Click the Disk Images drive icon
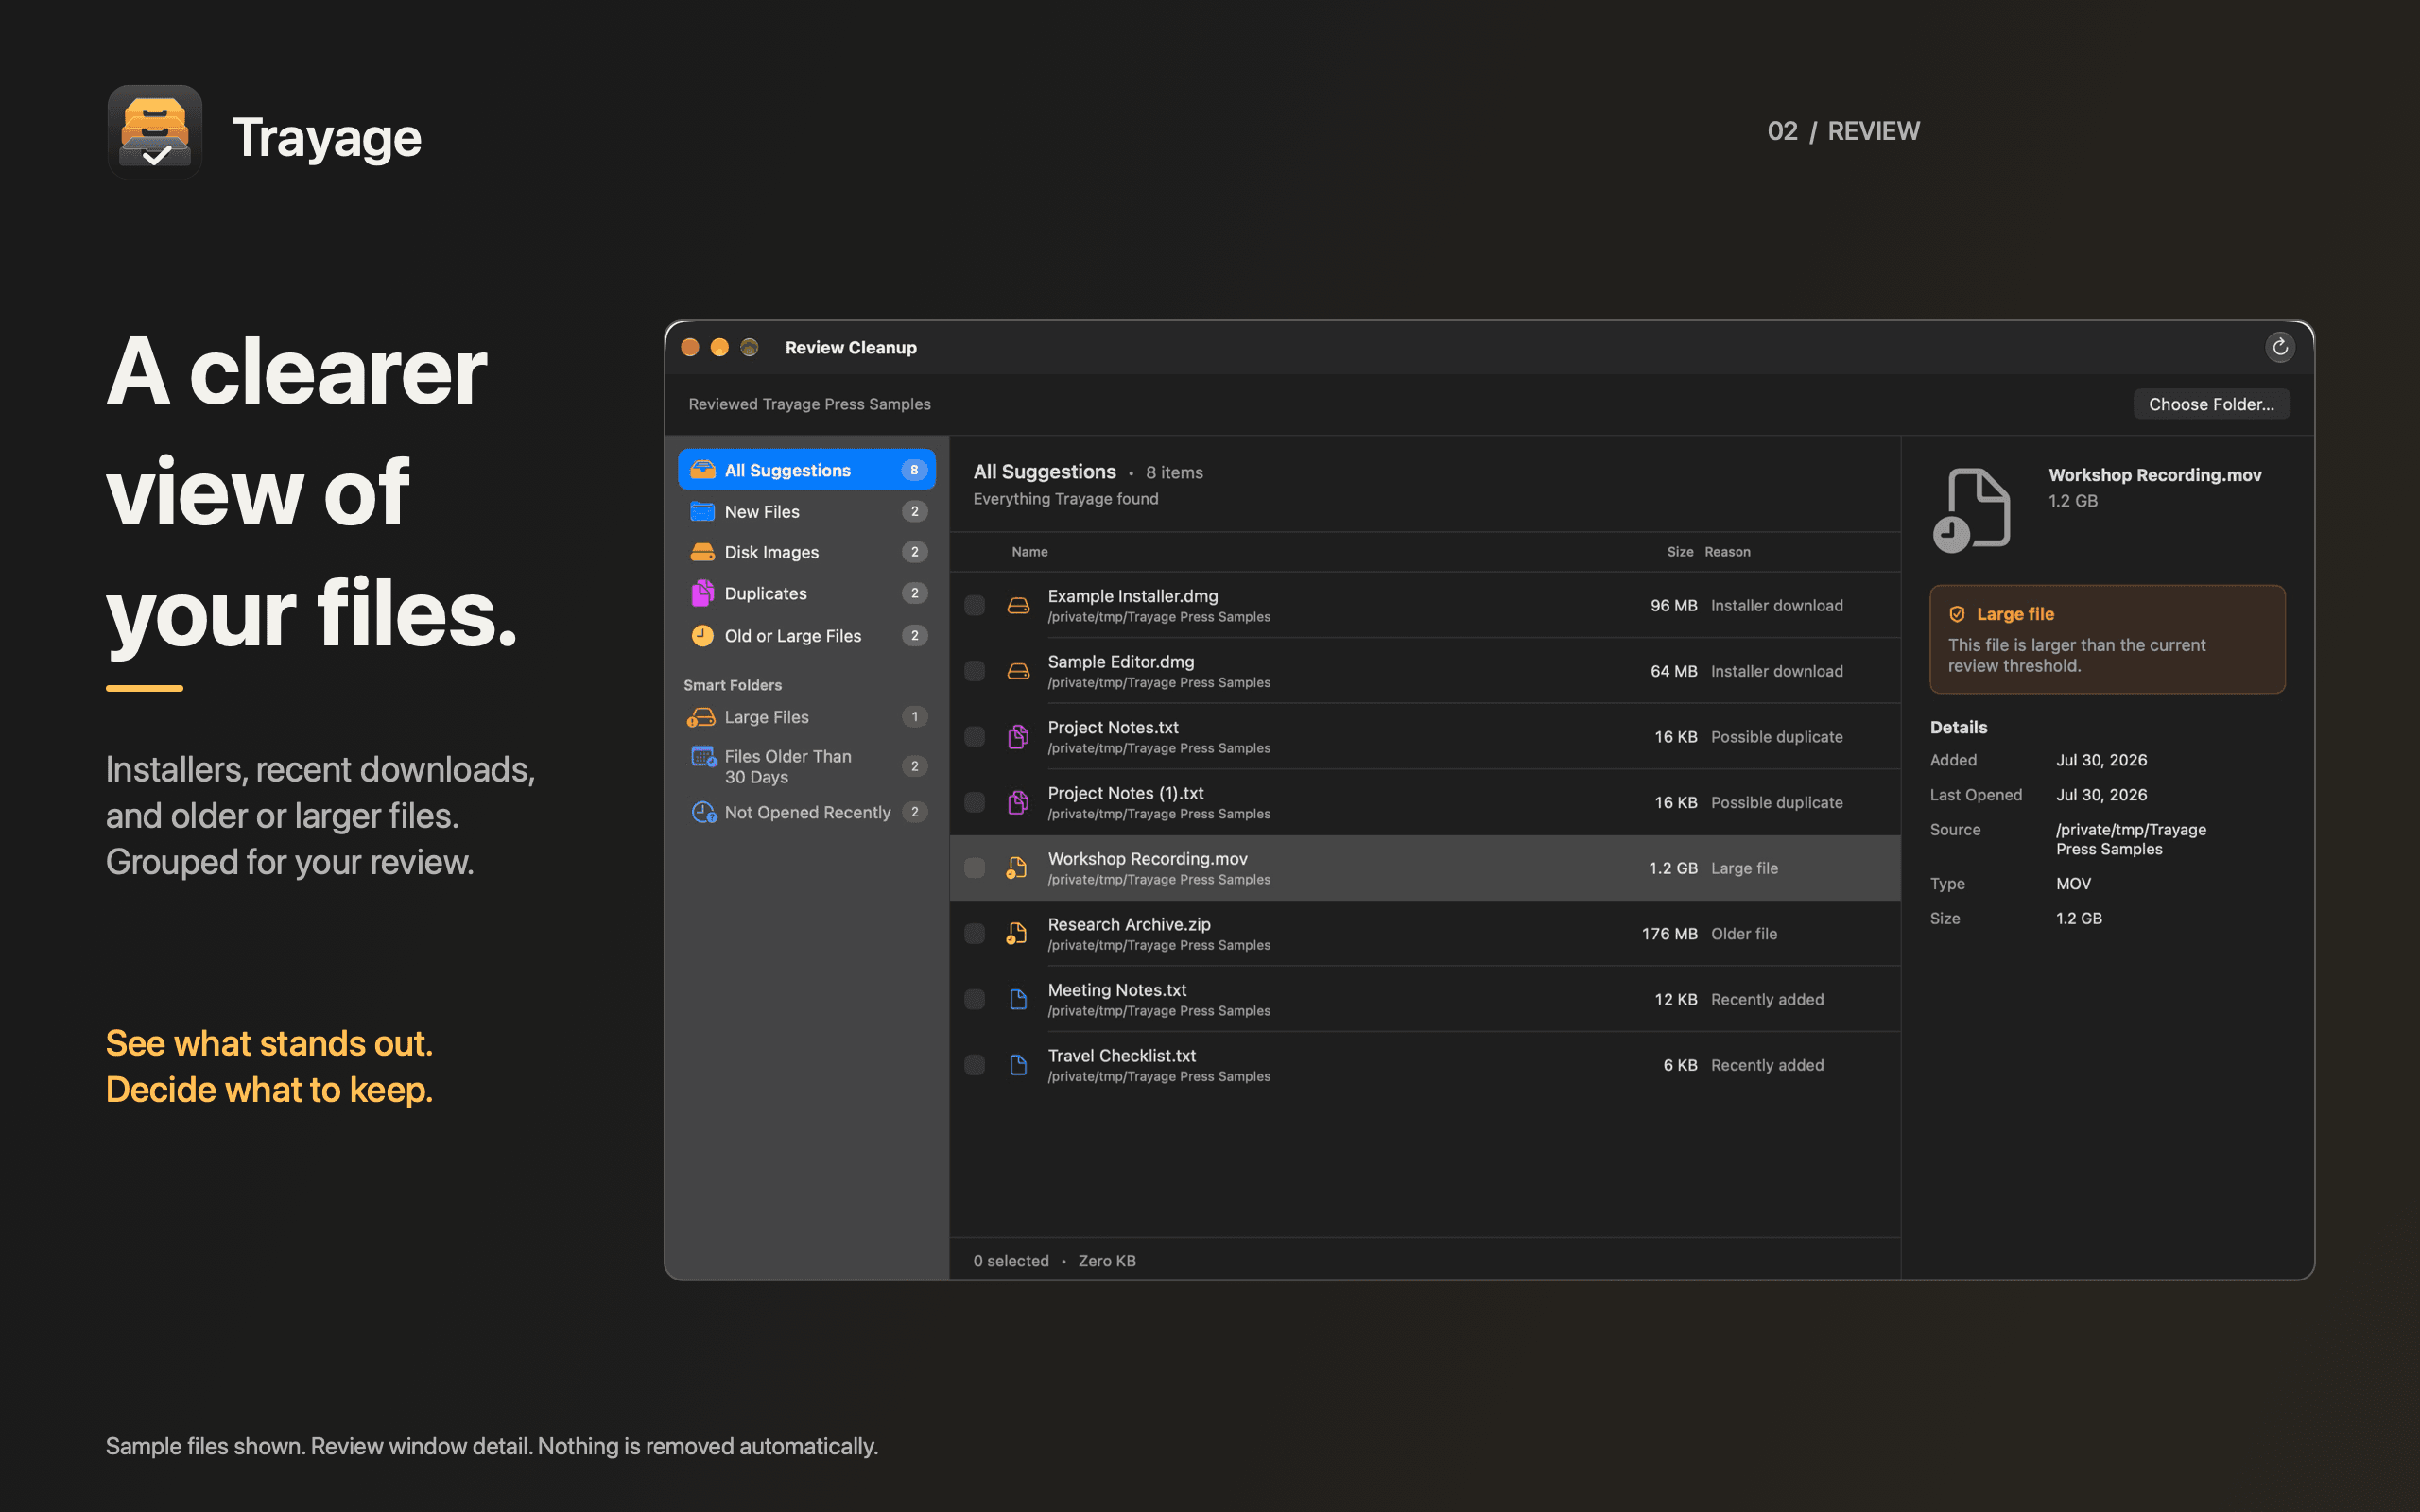2420x1512 pixels. [x=703, y=552]
